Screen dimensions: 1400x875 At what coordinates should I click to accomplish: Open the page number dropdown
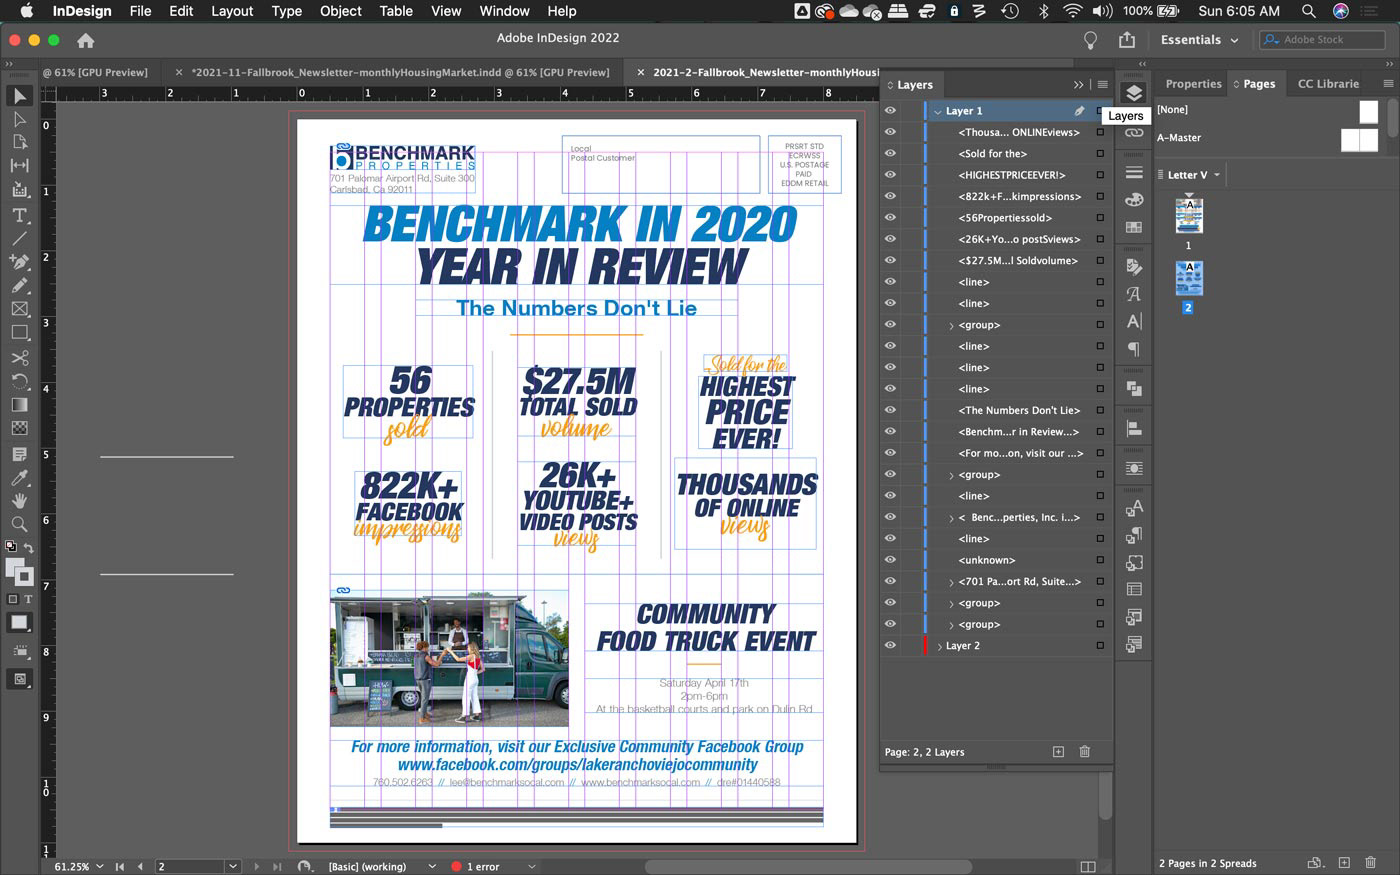coord(233,866)
